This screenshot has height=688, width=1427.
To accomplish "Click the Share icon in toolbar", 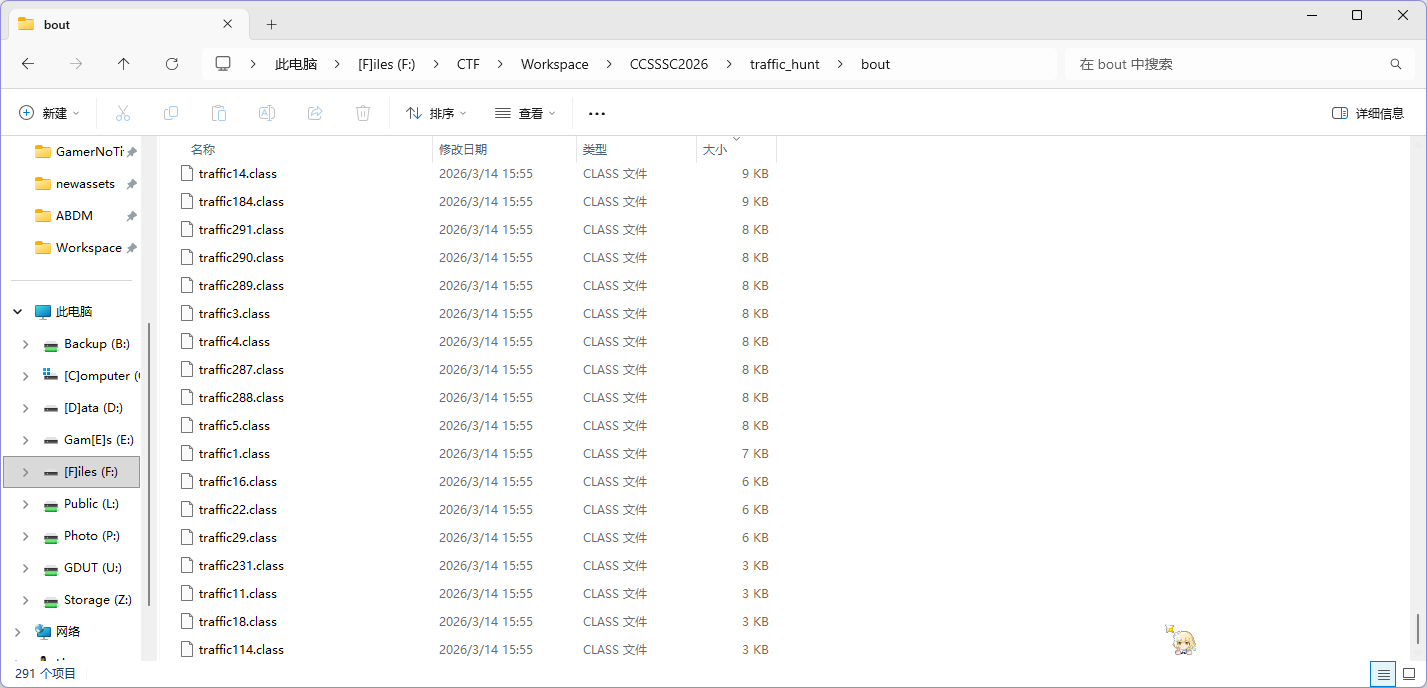I will (315, 114).
